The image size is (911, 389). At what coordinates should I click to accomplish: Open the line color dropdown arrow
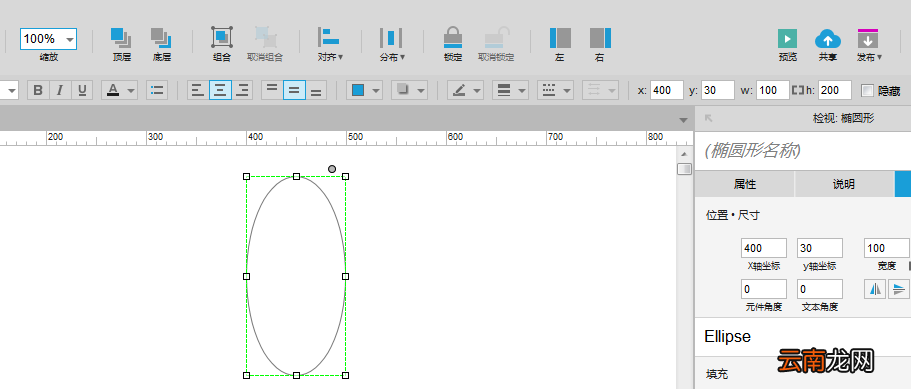478,91
